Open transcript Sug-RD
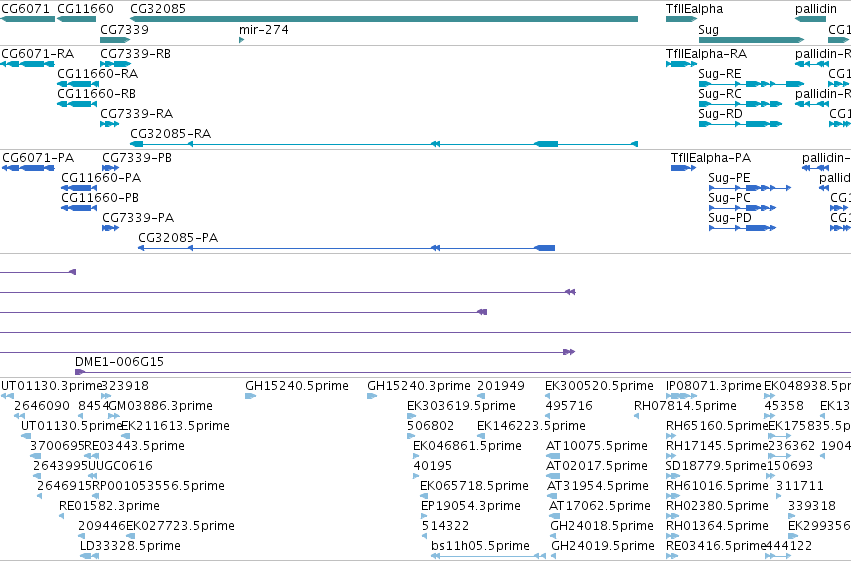Screen dimensions: 851x561 click(x=720, y=113)
